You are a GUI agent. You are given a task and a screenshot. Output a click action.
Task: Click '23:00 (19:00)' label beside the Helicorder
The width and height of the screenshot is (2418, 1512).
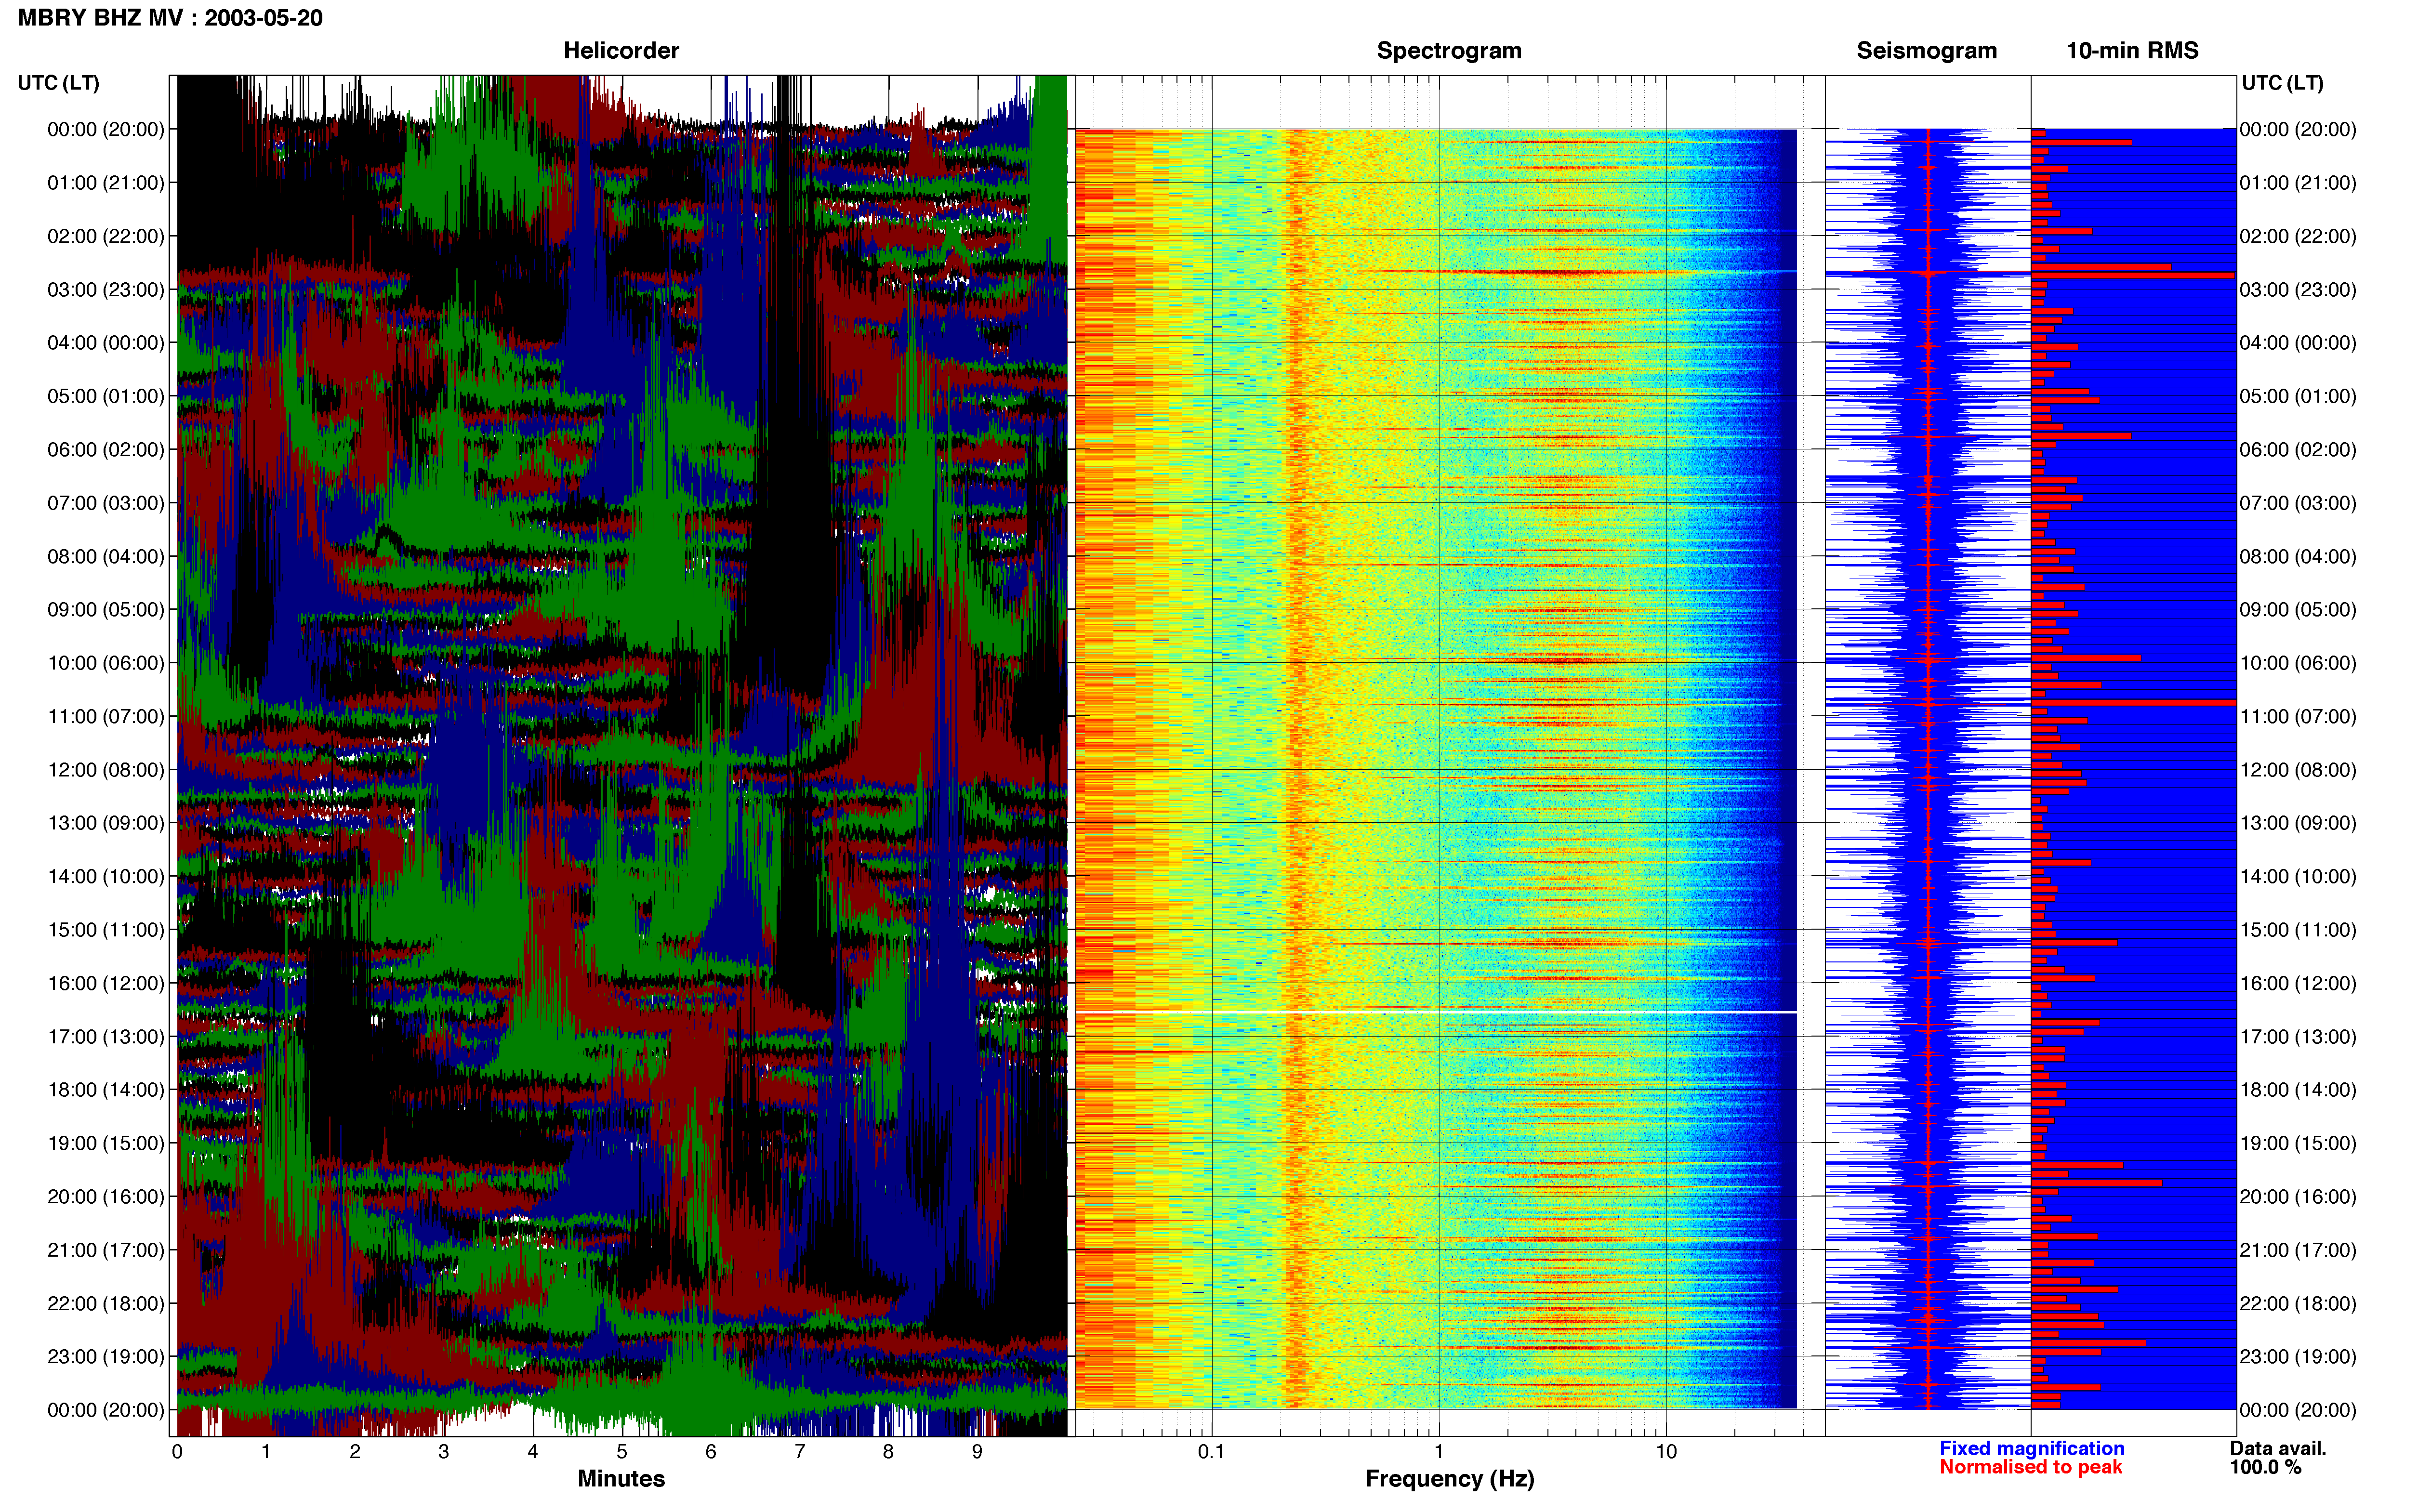[106, 1357]
